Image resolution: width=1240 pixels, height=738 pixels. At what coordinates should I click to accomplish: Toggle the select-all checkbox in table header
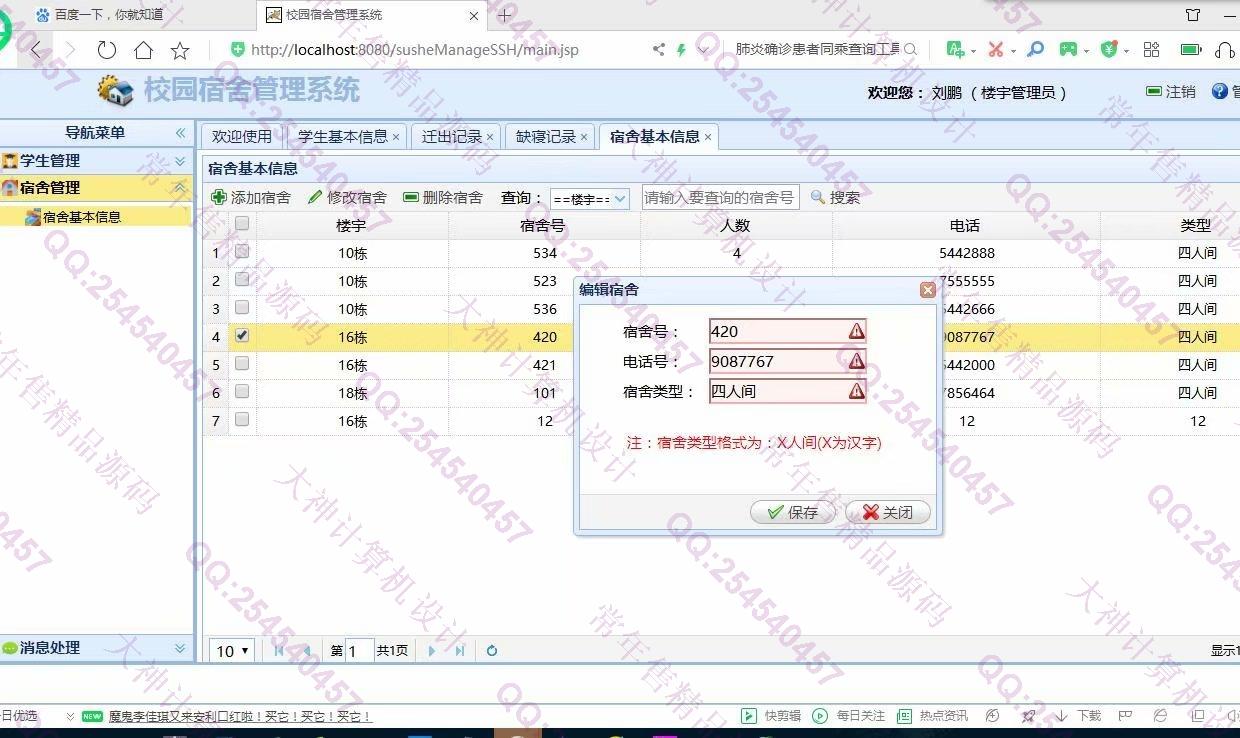[242, 224]
